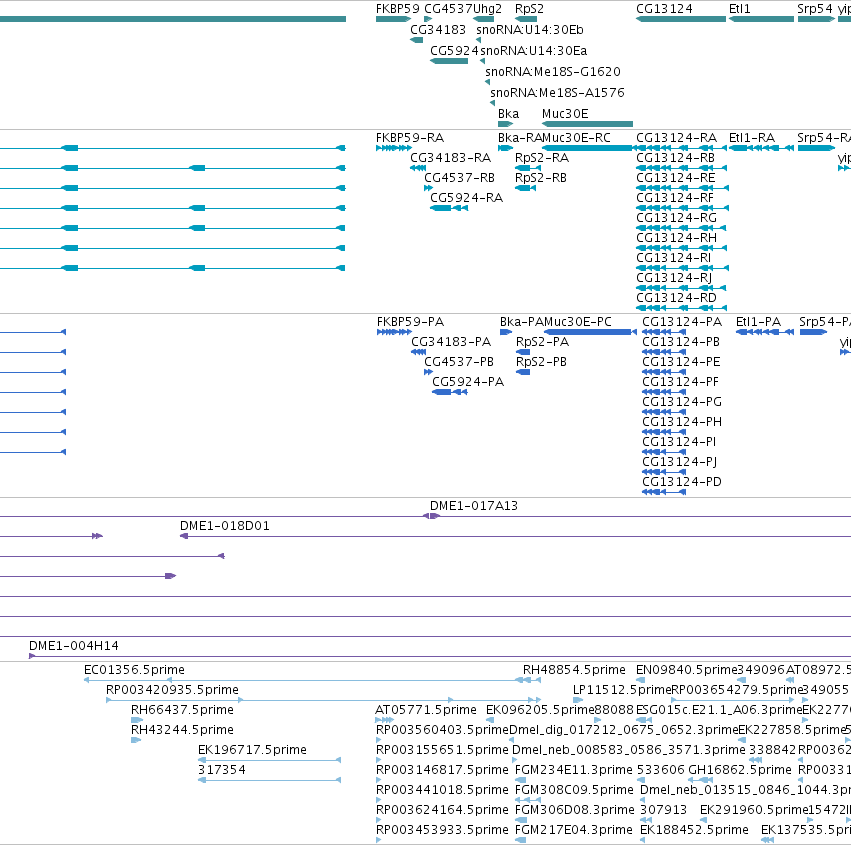Select the CG13124-RF transcript
The image size is (851, 845).
point(682,208)
